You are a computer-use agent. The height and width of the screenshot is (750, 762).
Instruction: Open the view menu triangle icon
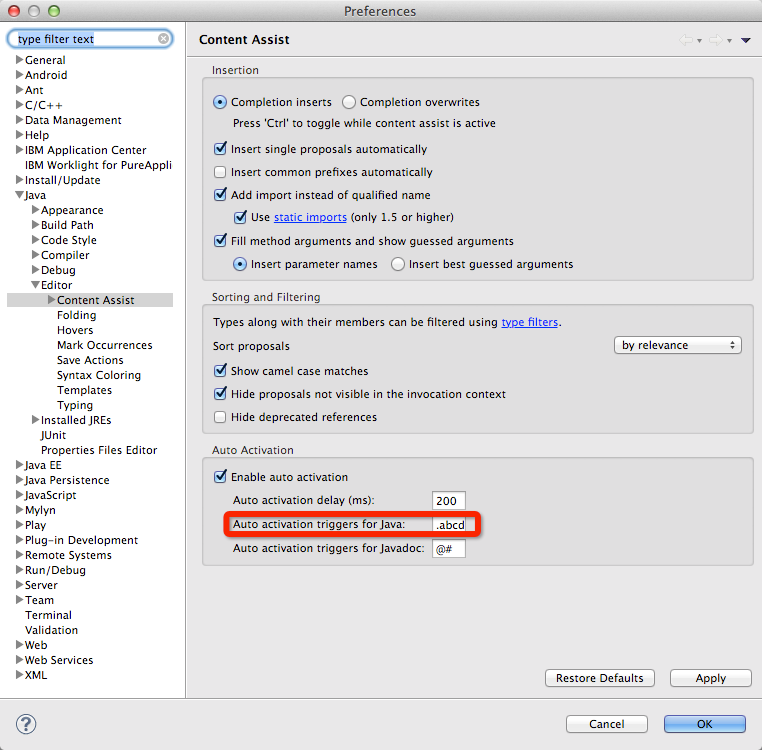[745, 40]
